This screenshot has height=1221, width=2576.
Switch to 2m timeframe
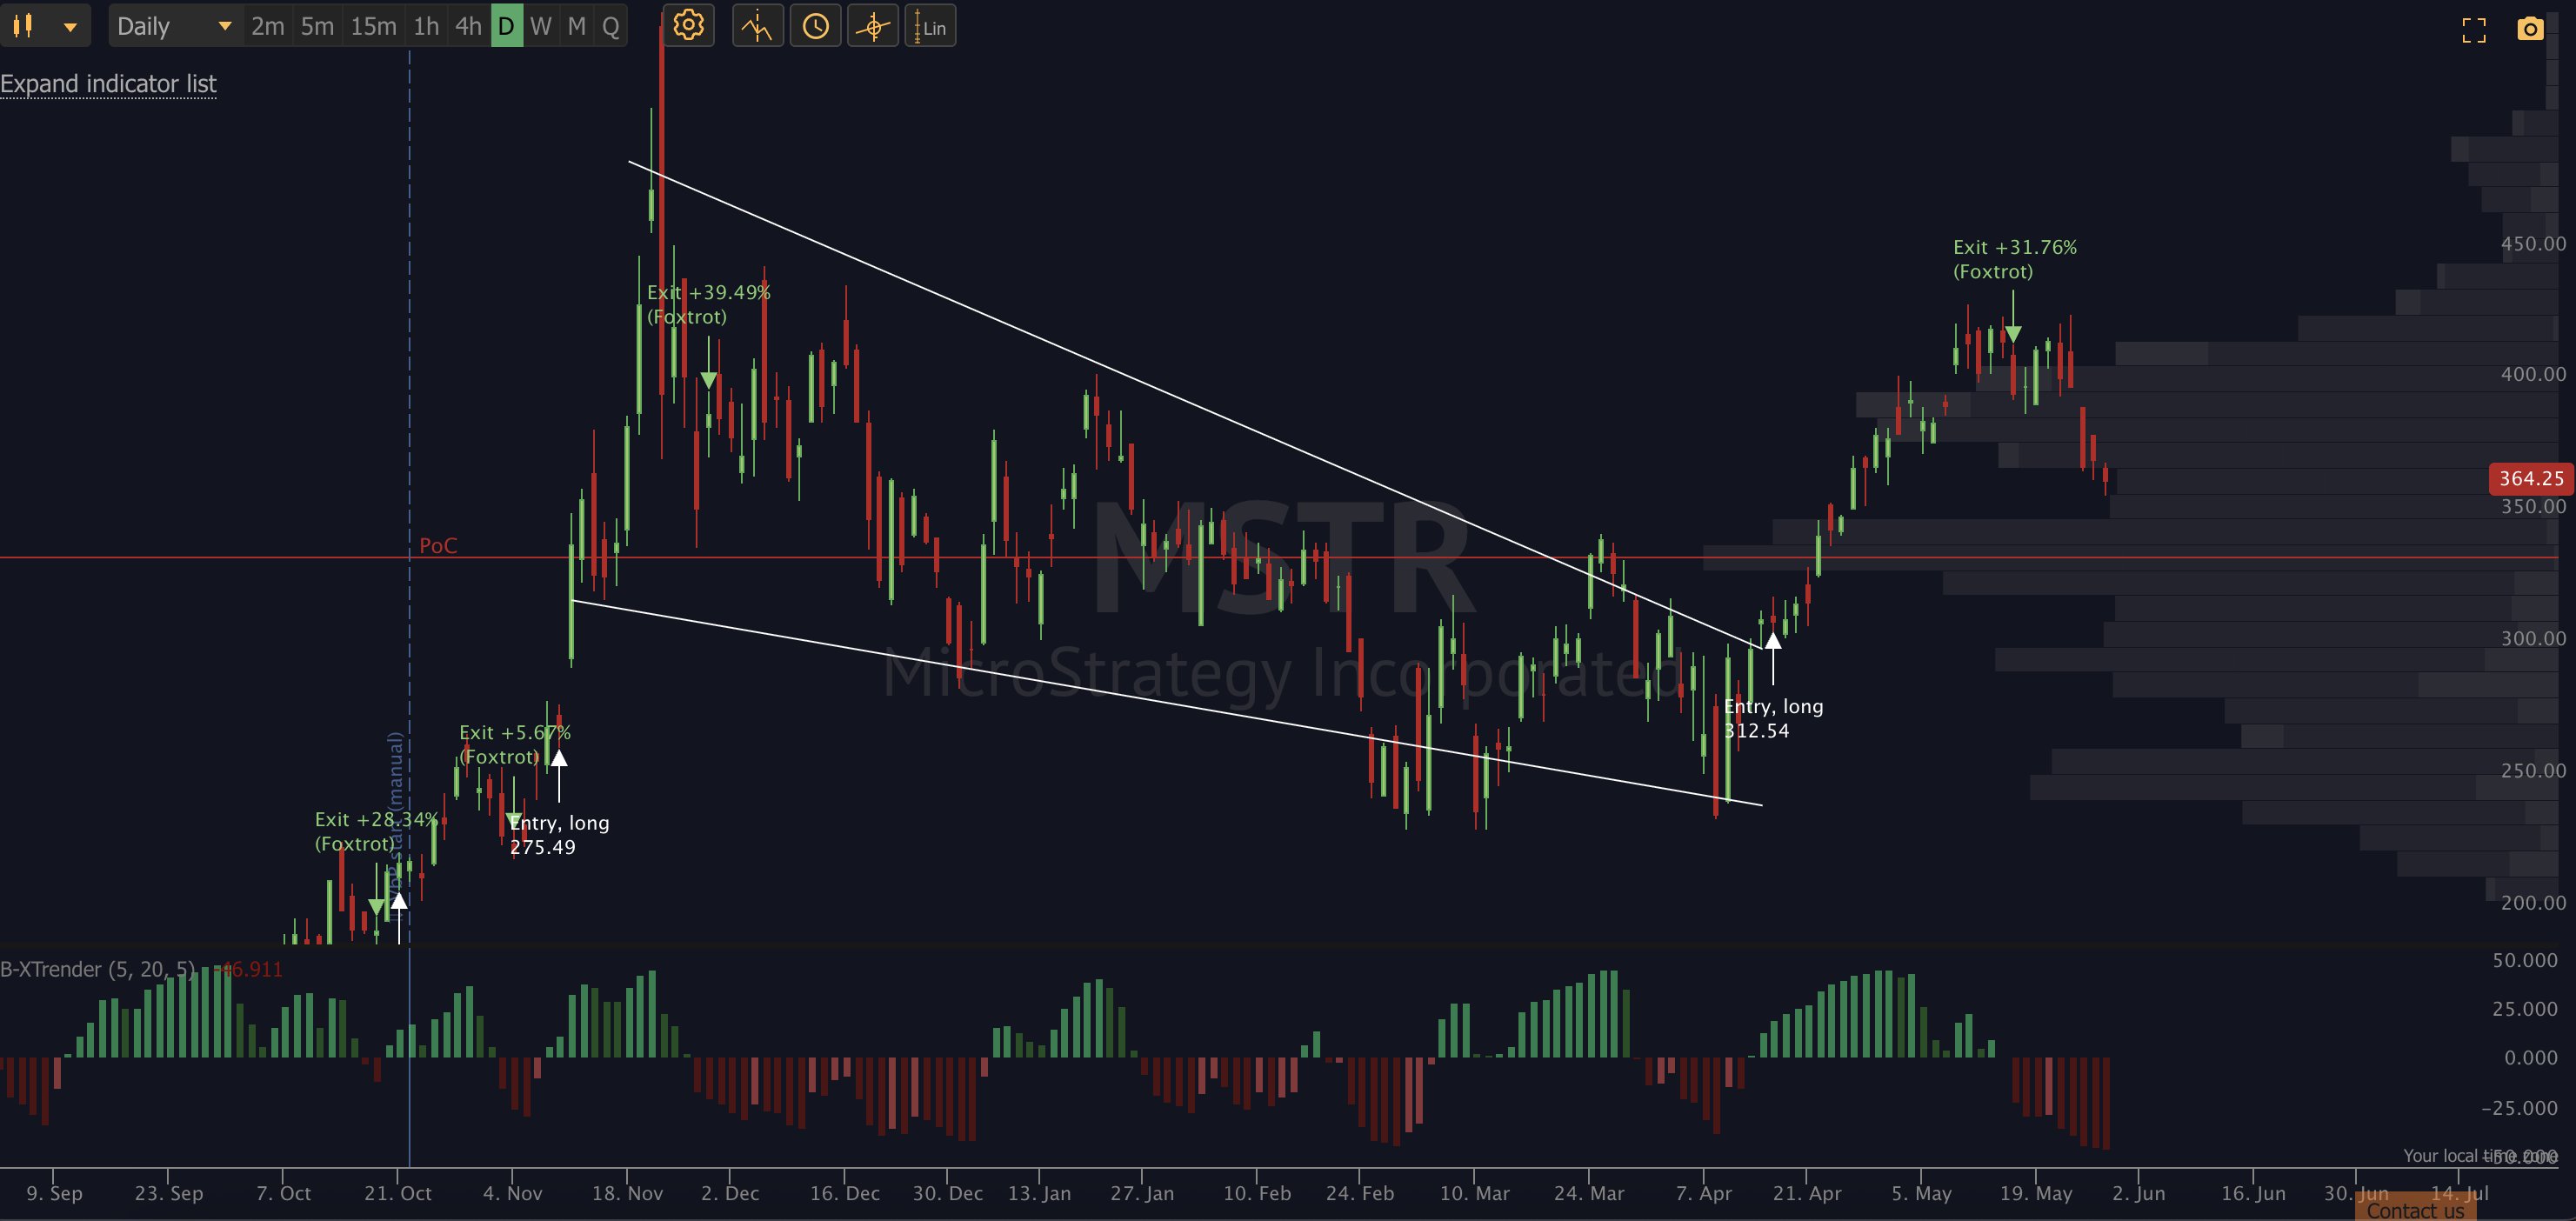coord(267,26)
